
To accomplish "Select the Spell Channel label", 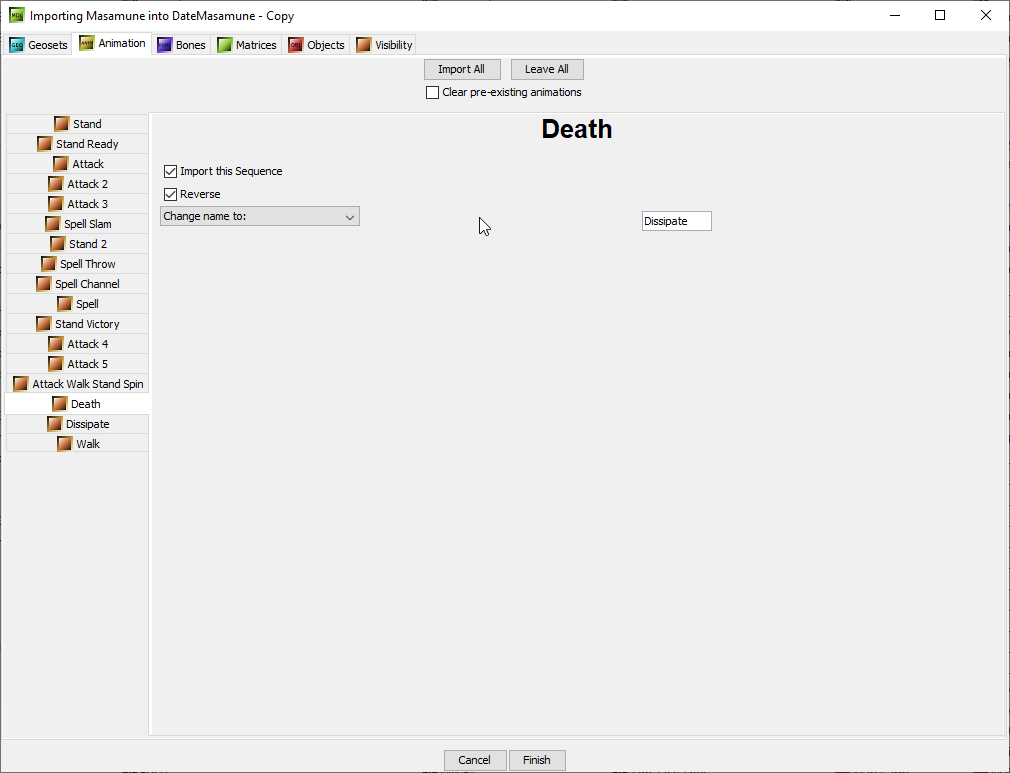I will tap(87, 283).
